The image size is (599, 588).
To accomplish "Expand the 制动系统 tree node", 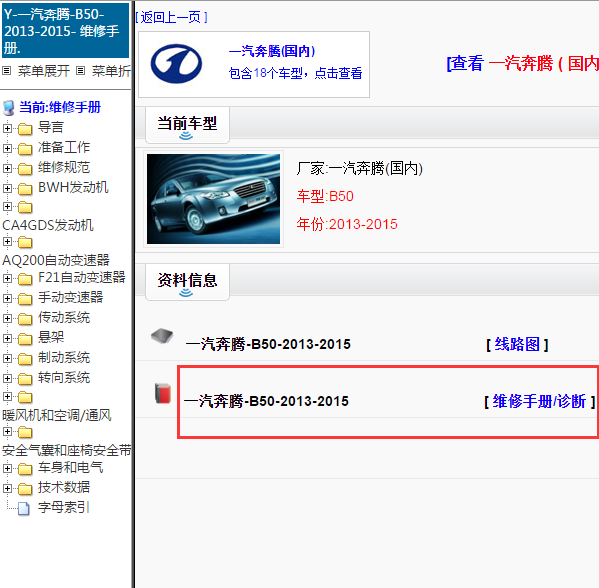I will click(x=7, y=358).
